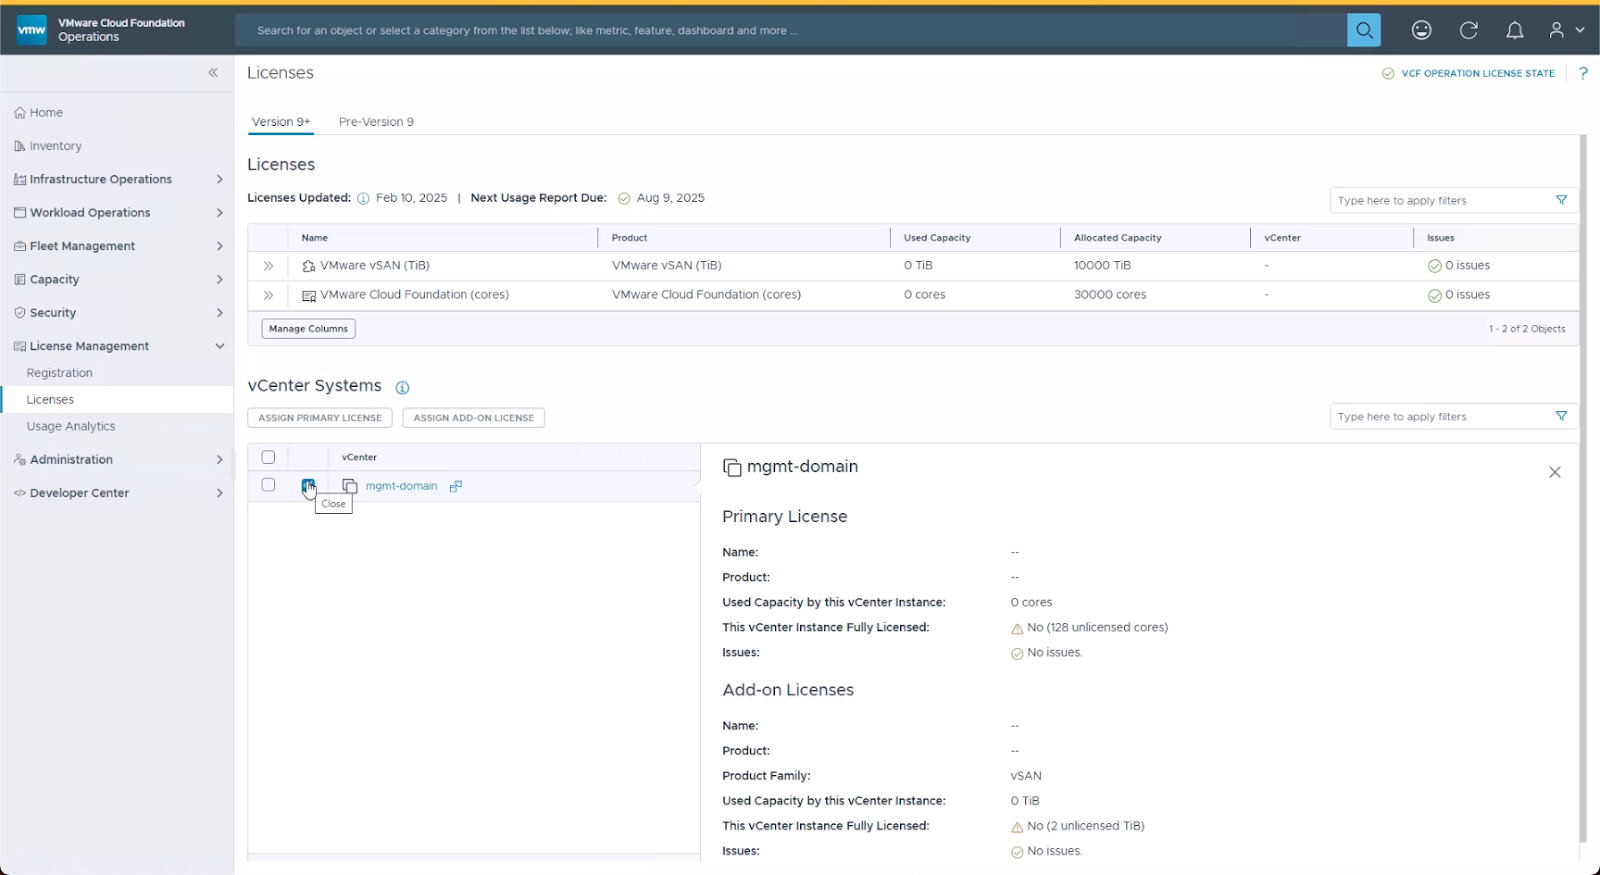Click the help question mark icon
Screen dimensions: 1600x875
(1583, 73)
